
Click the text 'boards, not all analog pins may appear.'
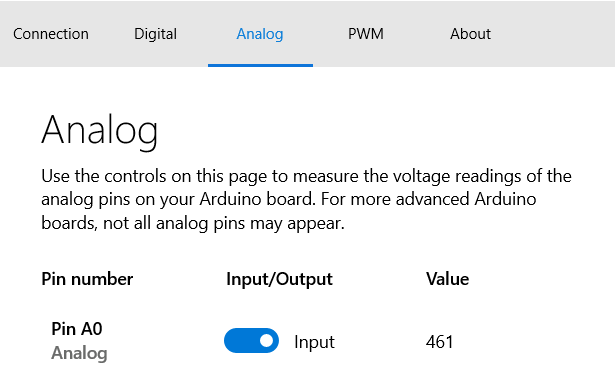(x=193, y=224)
